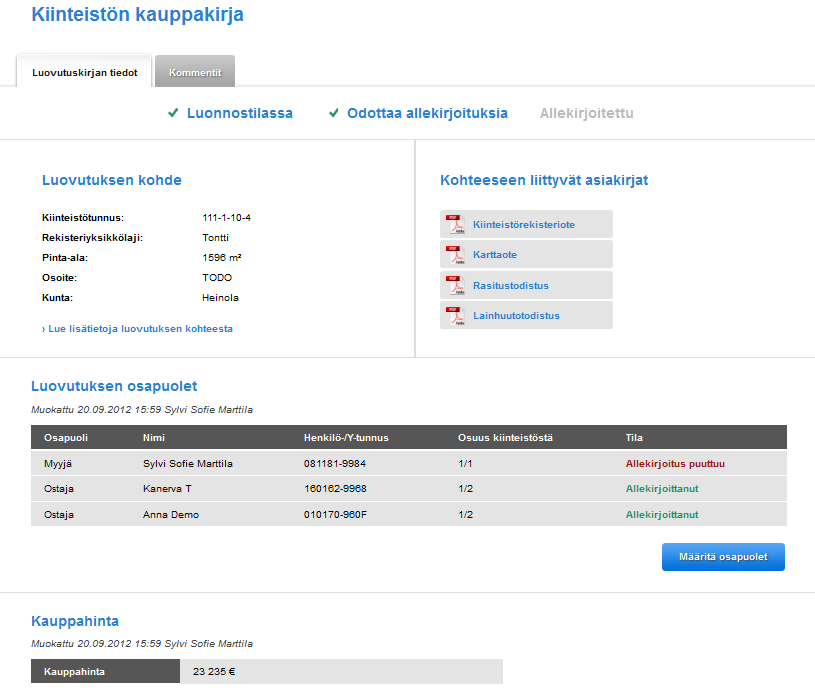Click the Tontti value
Screen dimensions: 815x695
coord(215,238)
